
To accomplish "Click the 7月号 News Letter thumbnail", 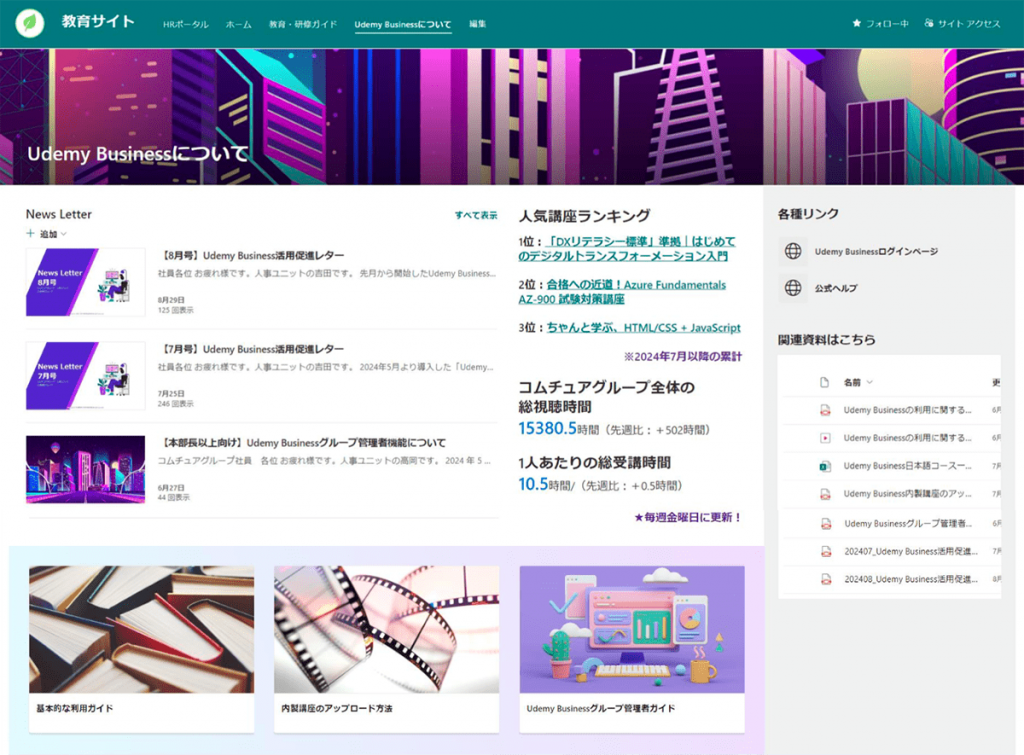I will tap(86, 376).
